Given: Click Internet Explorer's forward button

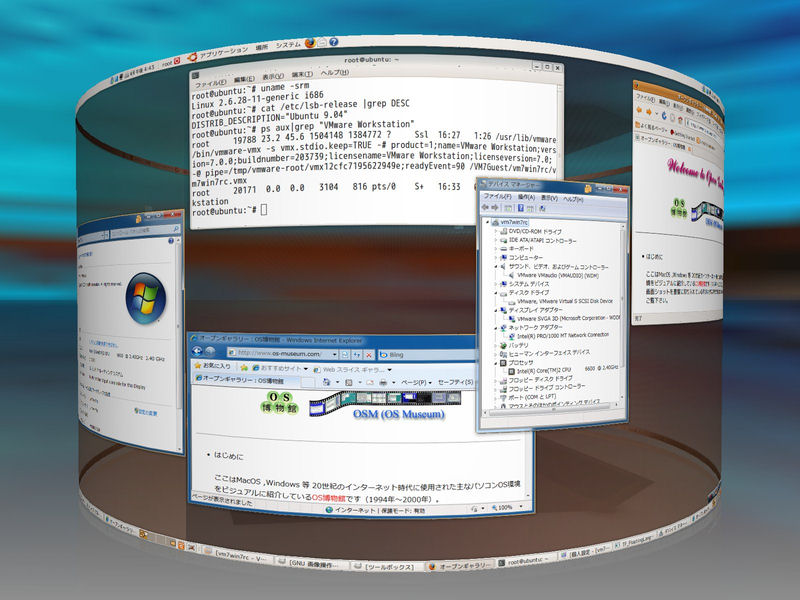Looking at the screenshot, I should pos(210,352).
